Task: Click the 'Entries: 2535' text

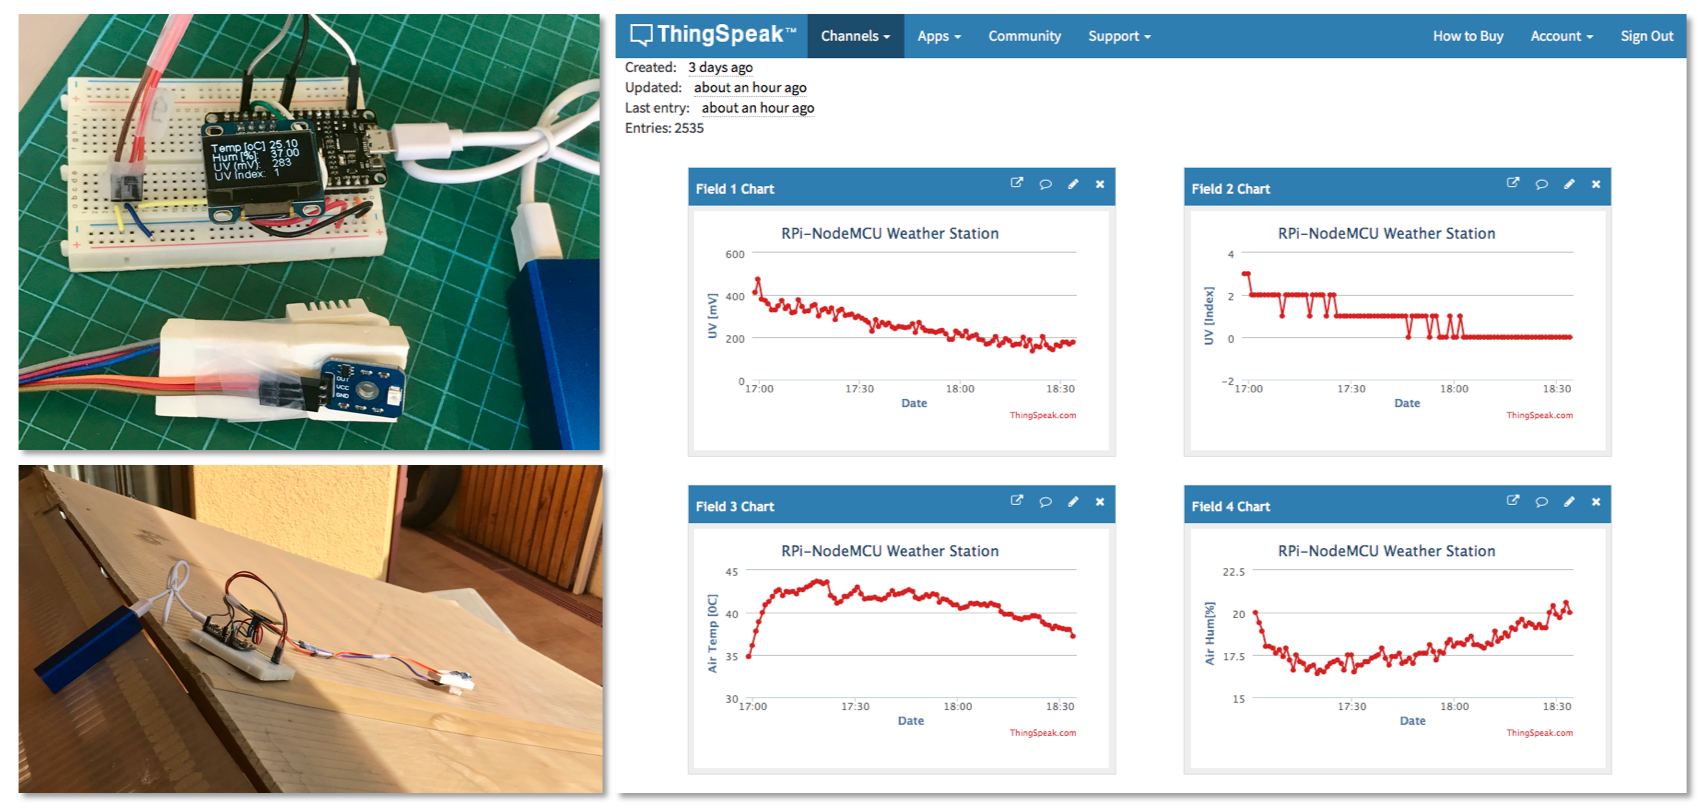Action: (x=664, y=128)
